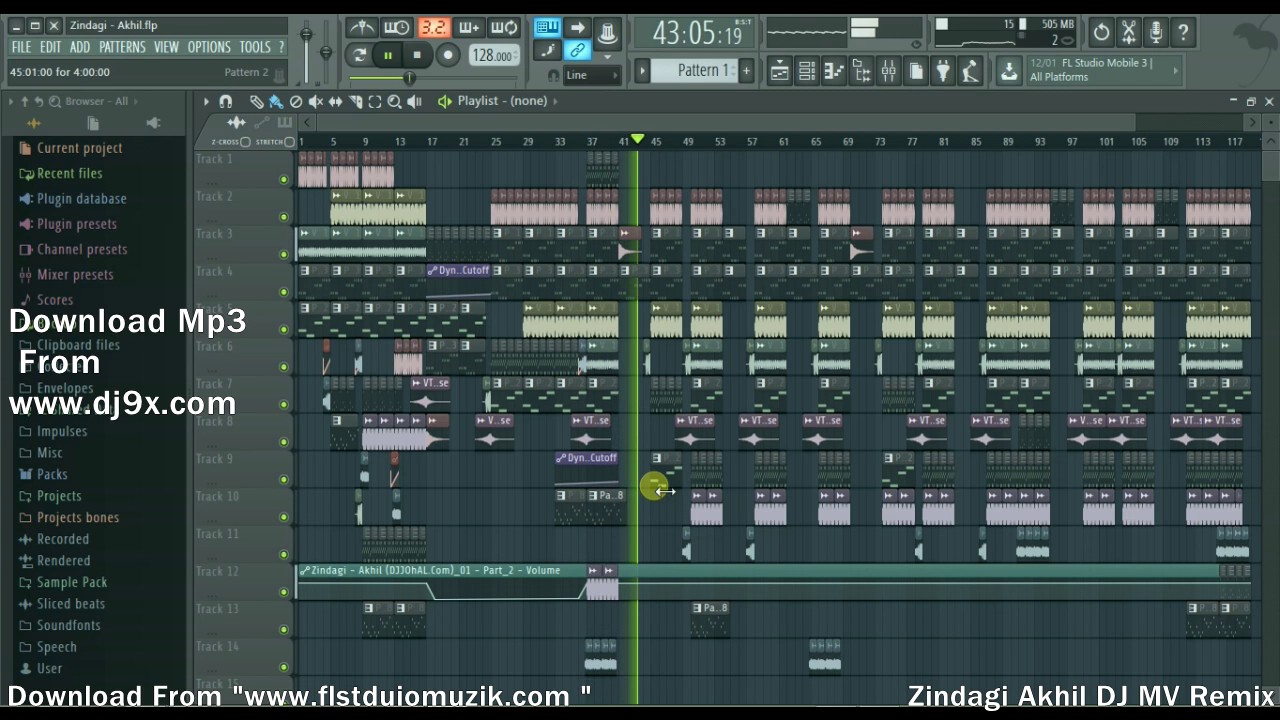Select the playlist Draw pencil tool
This screenshot has width=1280, height=720.
(257, 101)
